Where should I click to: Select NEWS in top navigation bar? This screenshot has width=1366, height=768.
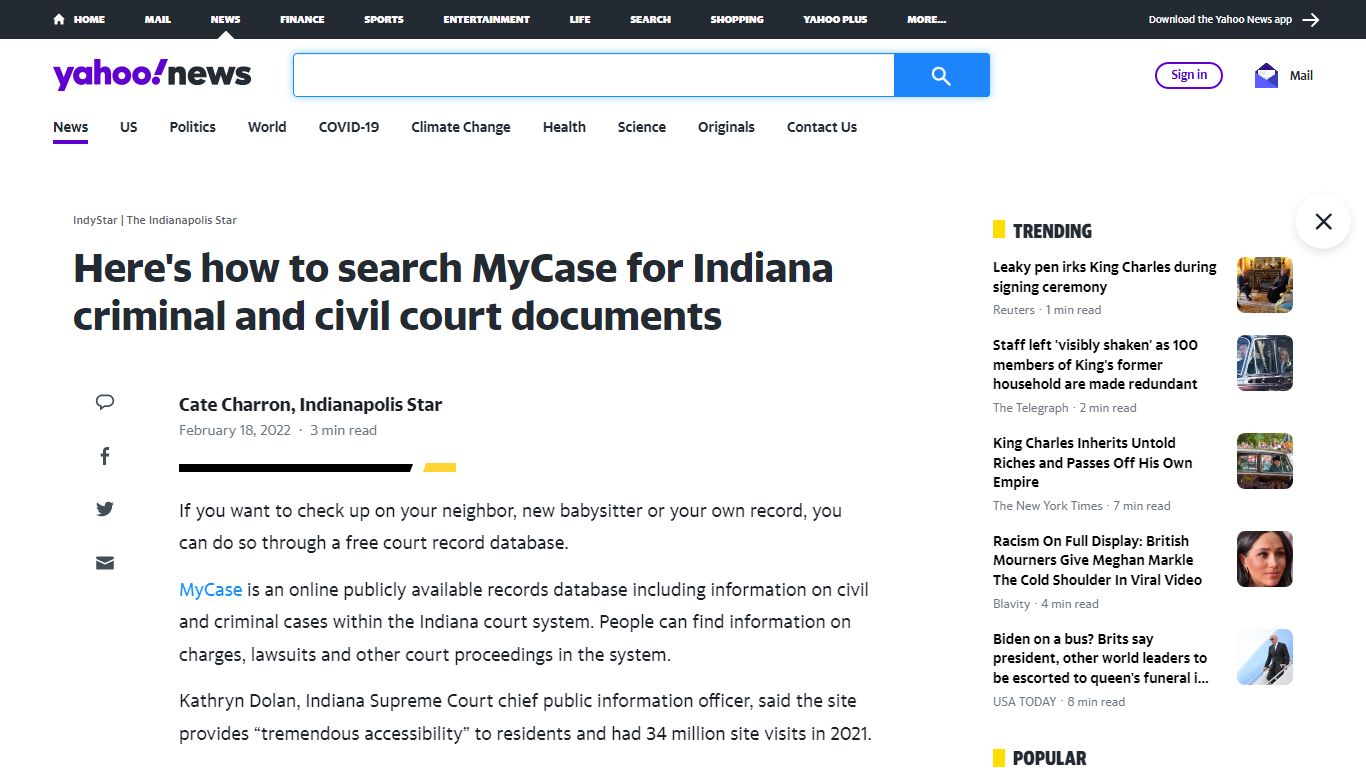pos(225,19)
